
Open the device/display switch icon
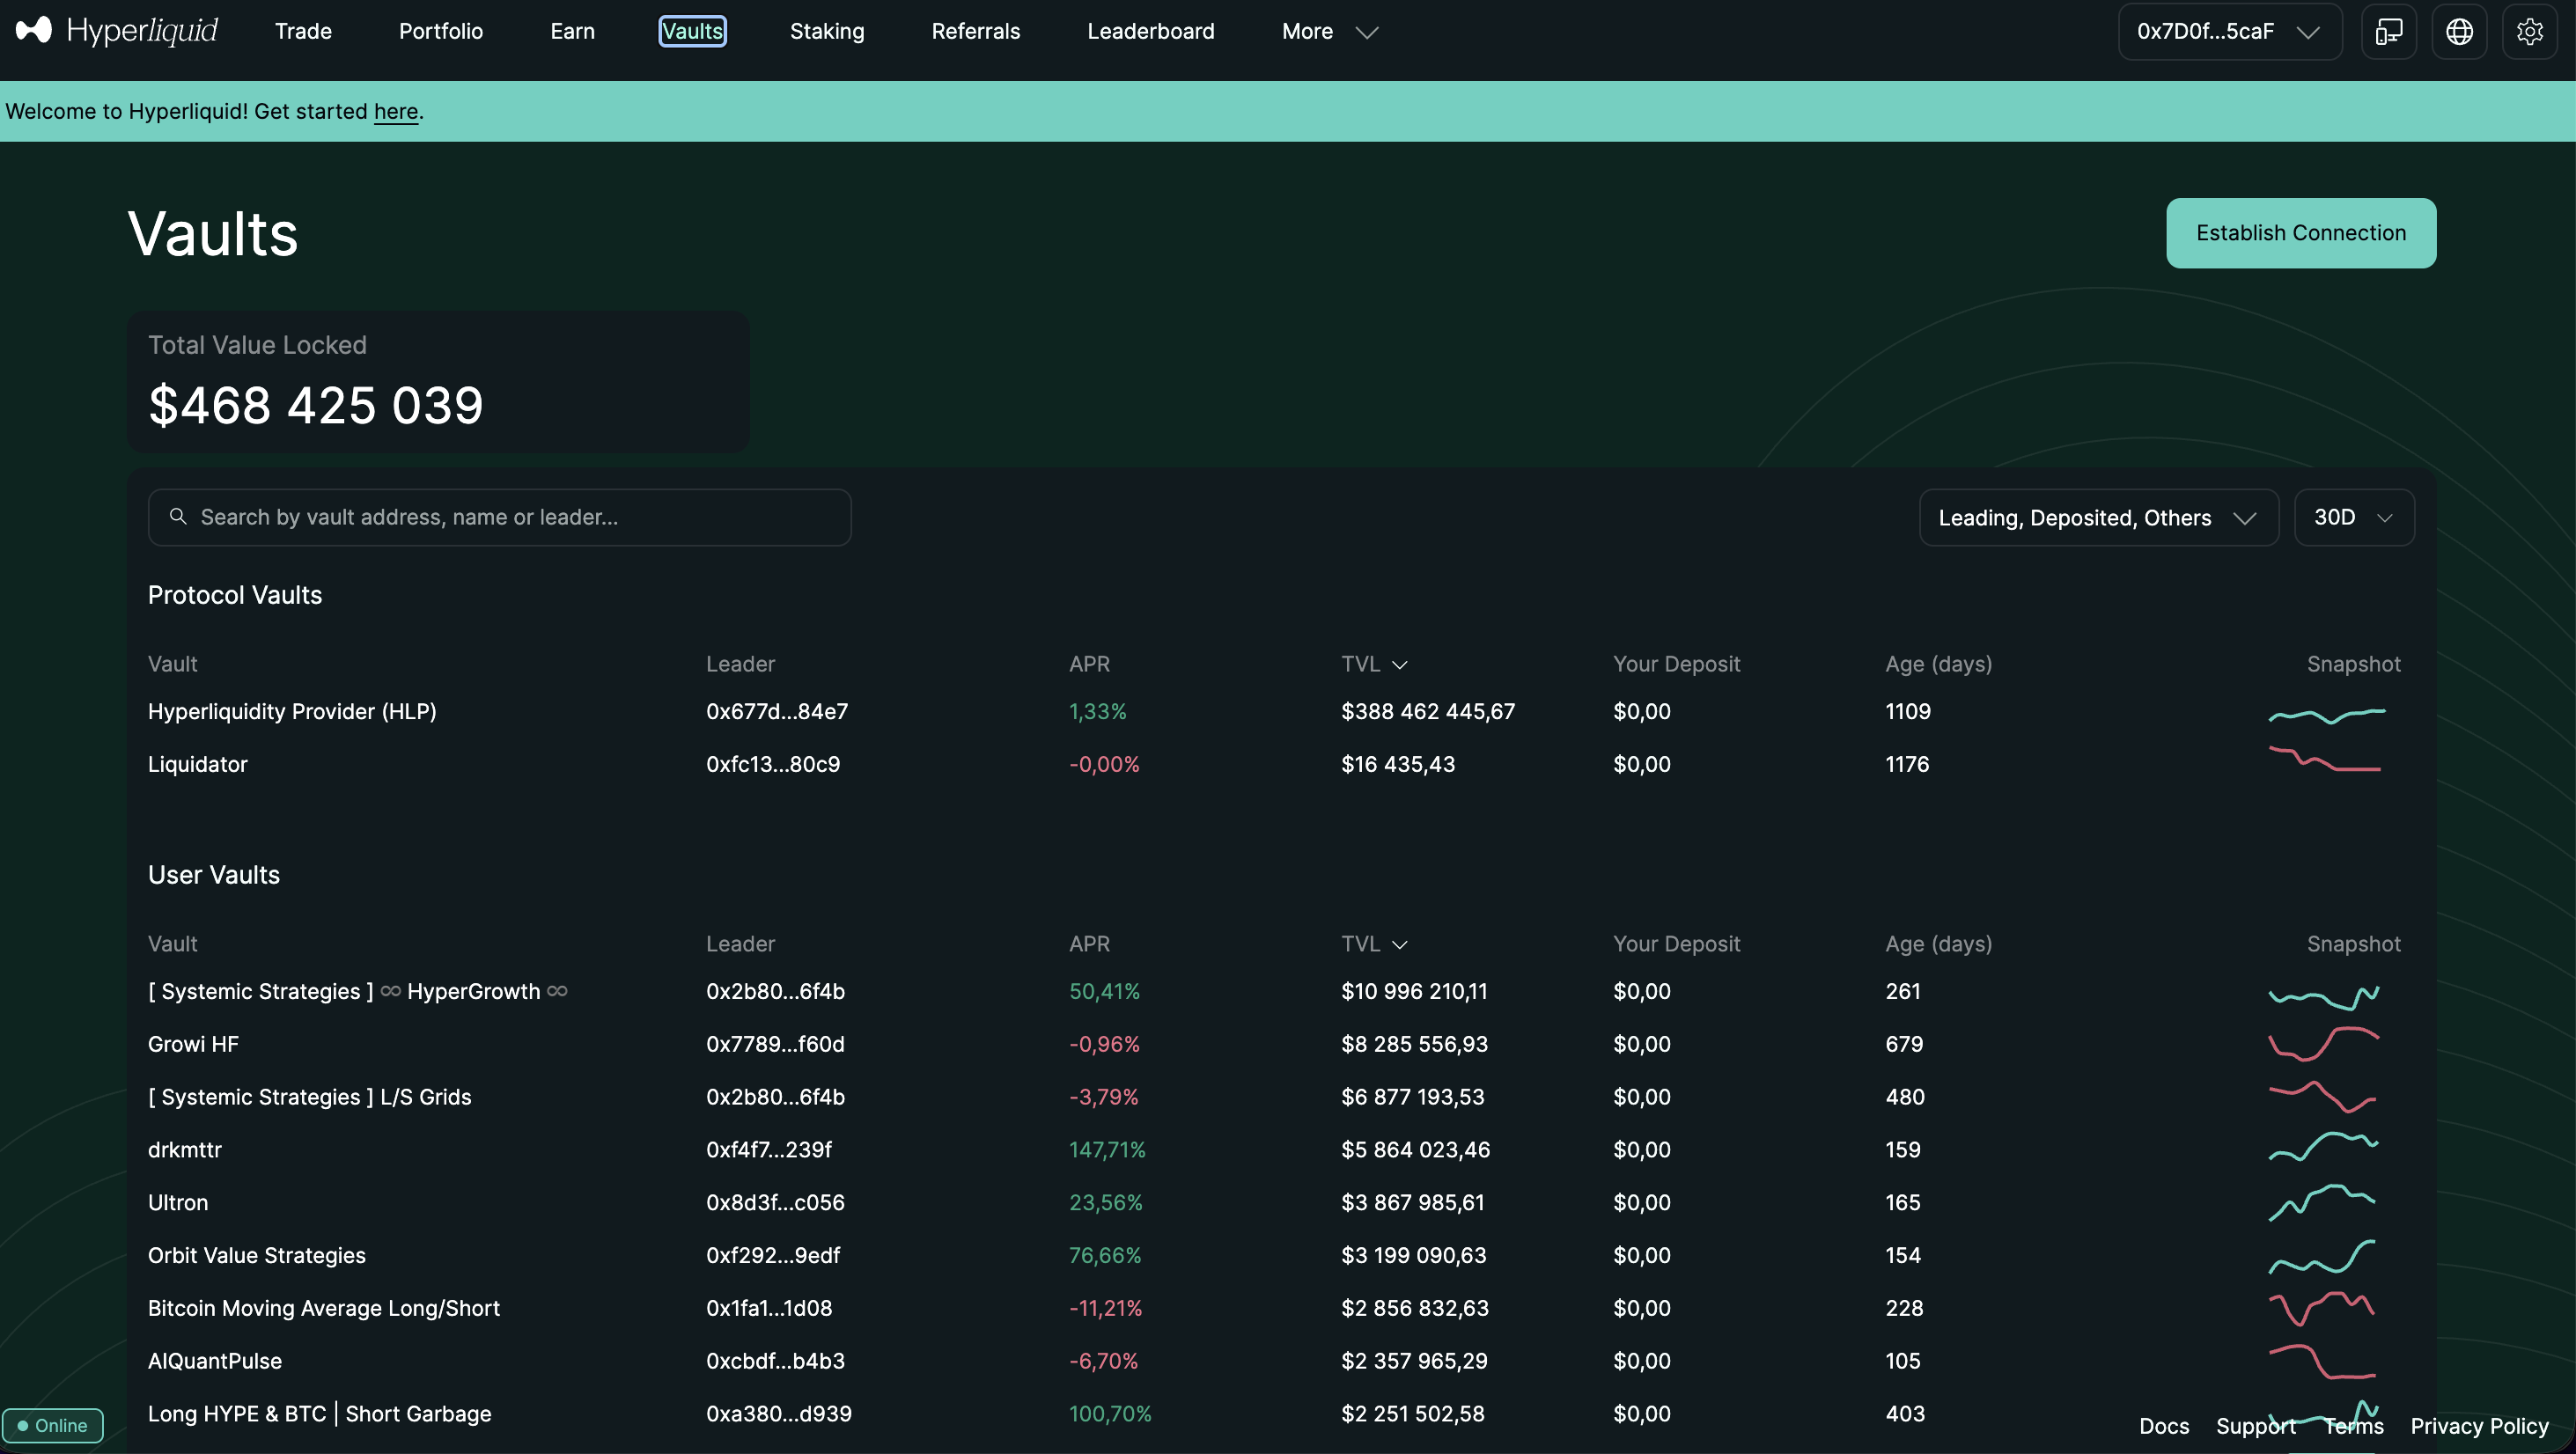pyautogui.click(x=2389, y=32)
